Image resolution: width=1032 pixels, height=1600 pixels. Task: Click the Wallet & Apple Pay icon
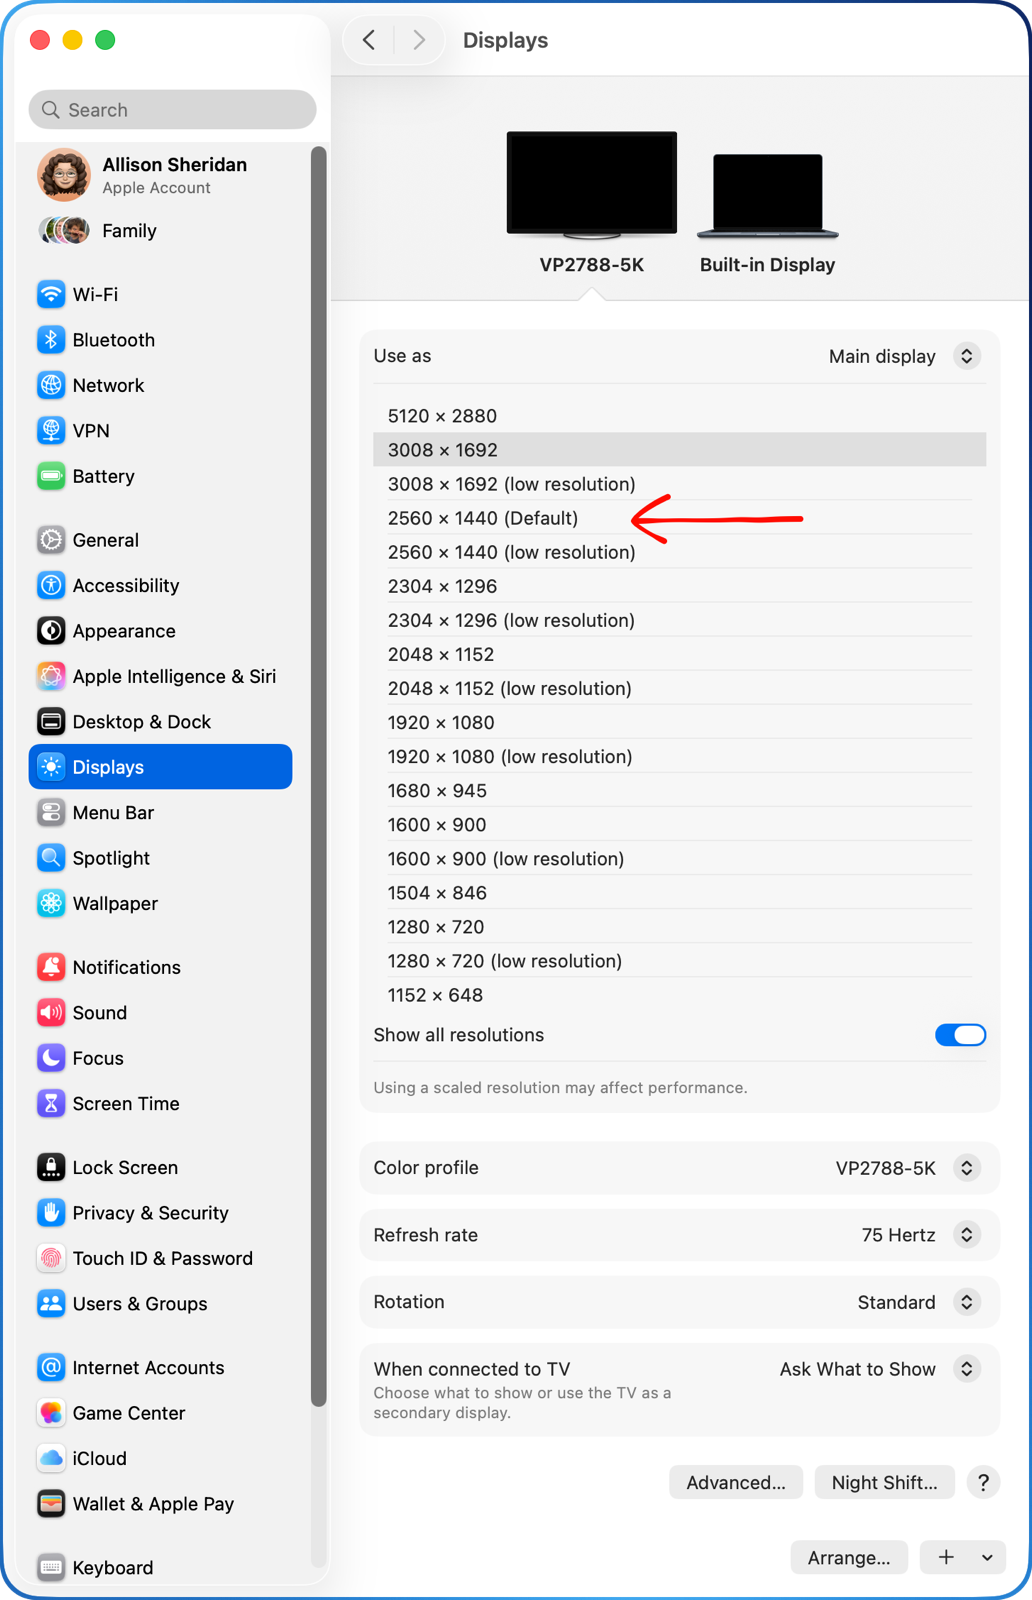tap(51, 1504)
